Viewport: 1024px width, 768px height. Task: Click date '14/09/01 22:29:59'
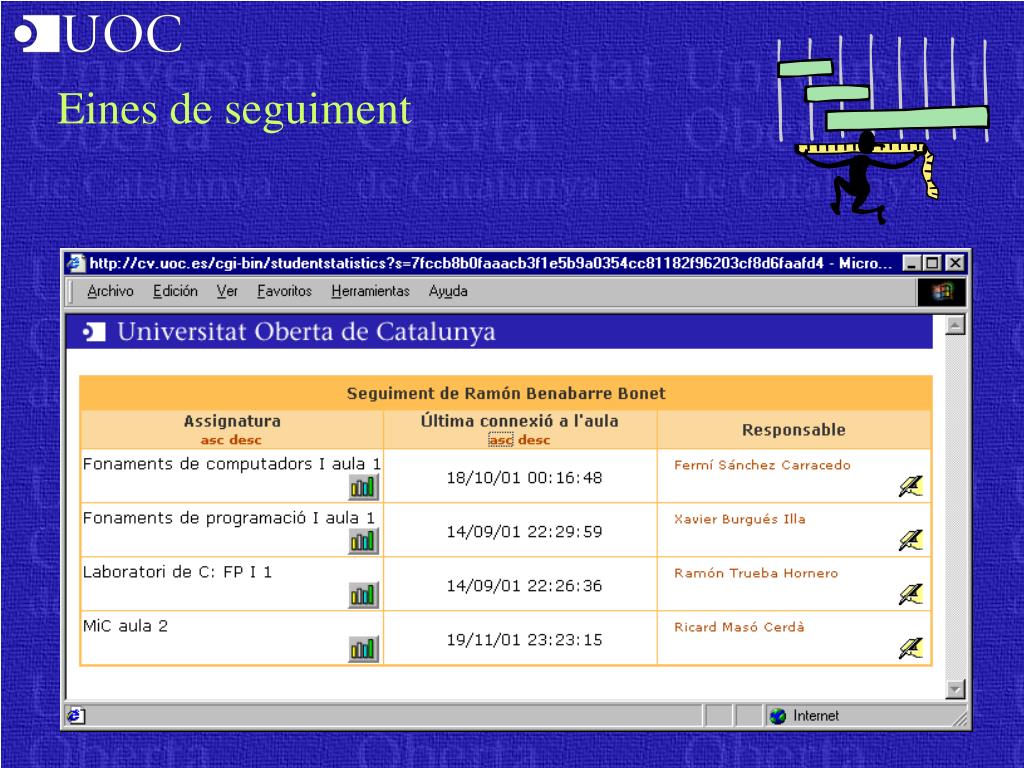point(524,532)
